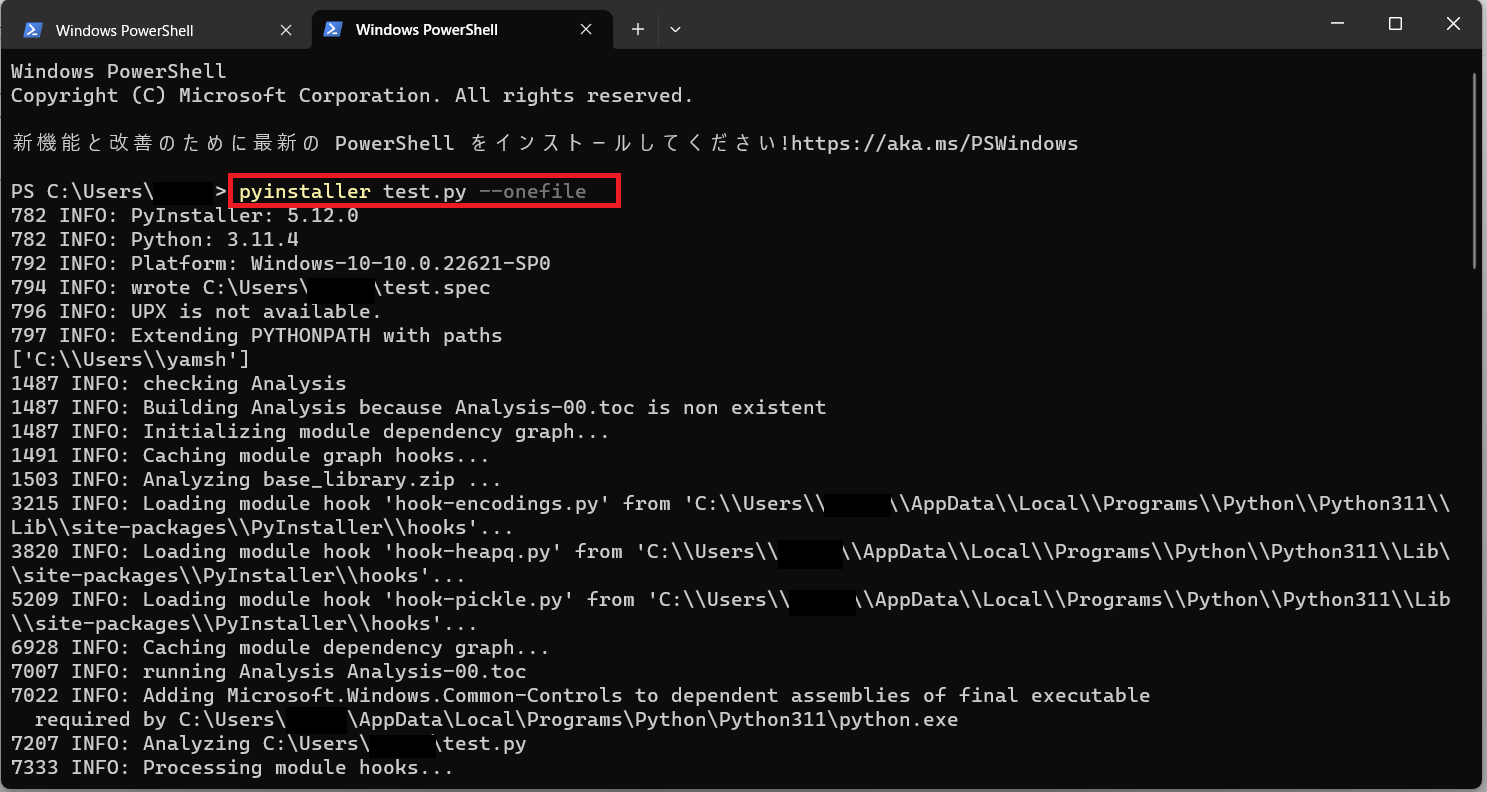Click 'Building Analysis because Analysis-00.toc' line
The height and width of the screenshot is (792, 1487).
tap(419, 408)
